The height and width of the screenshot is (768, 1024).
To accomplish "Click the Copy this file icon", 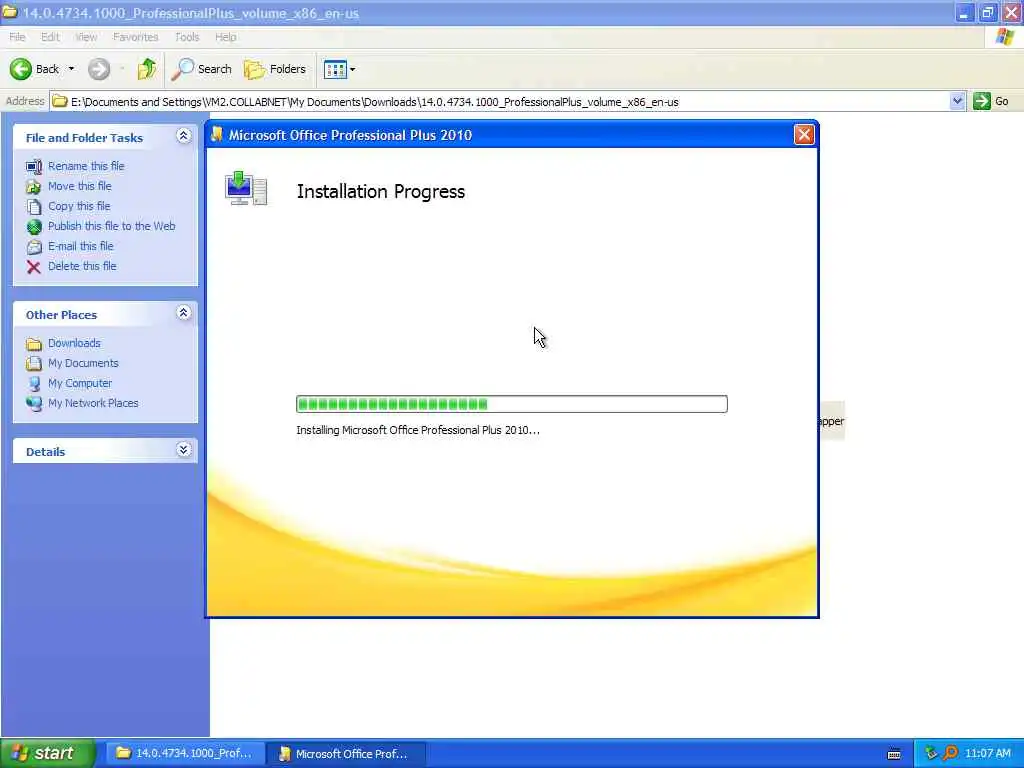I will (34, 207).
